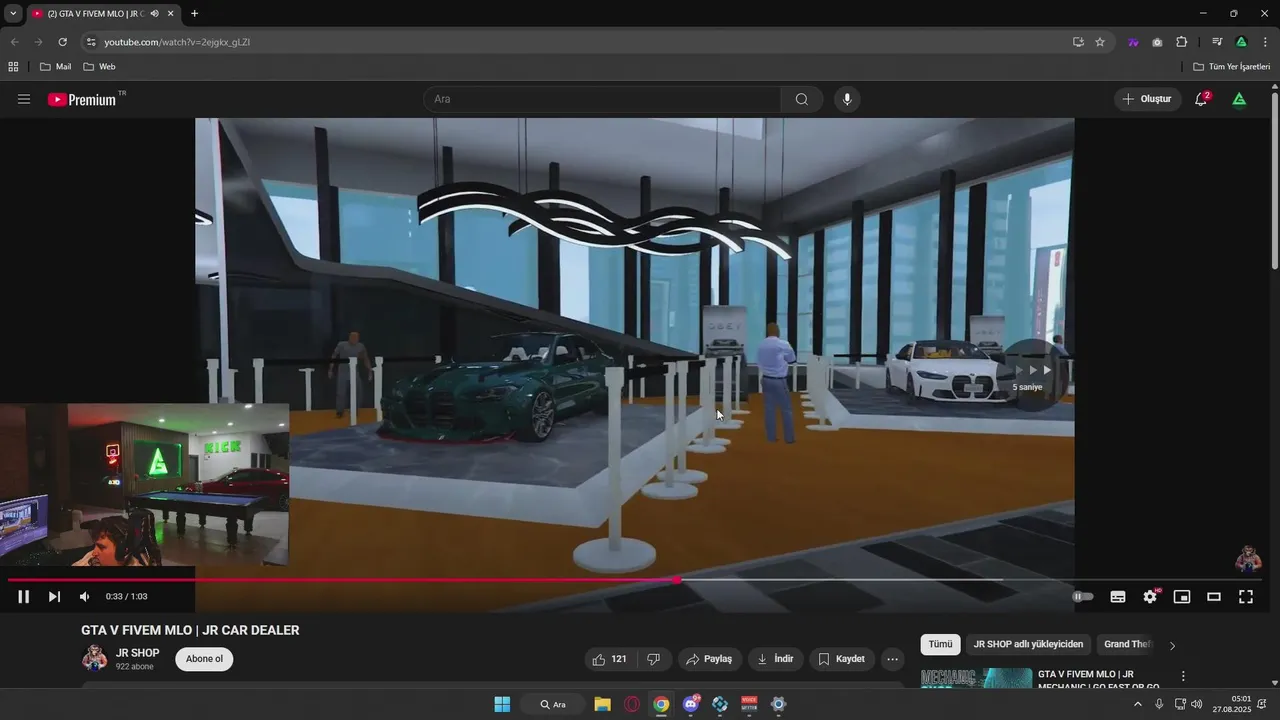Open File Explorer from the taskbar
The width and height of the screenshot is (1280, 720).
pos(602,704)
